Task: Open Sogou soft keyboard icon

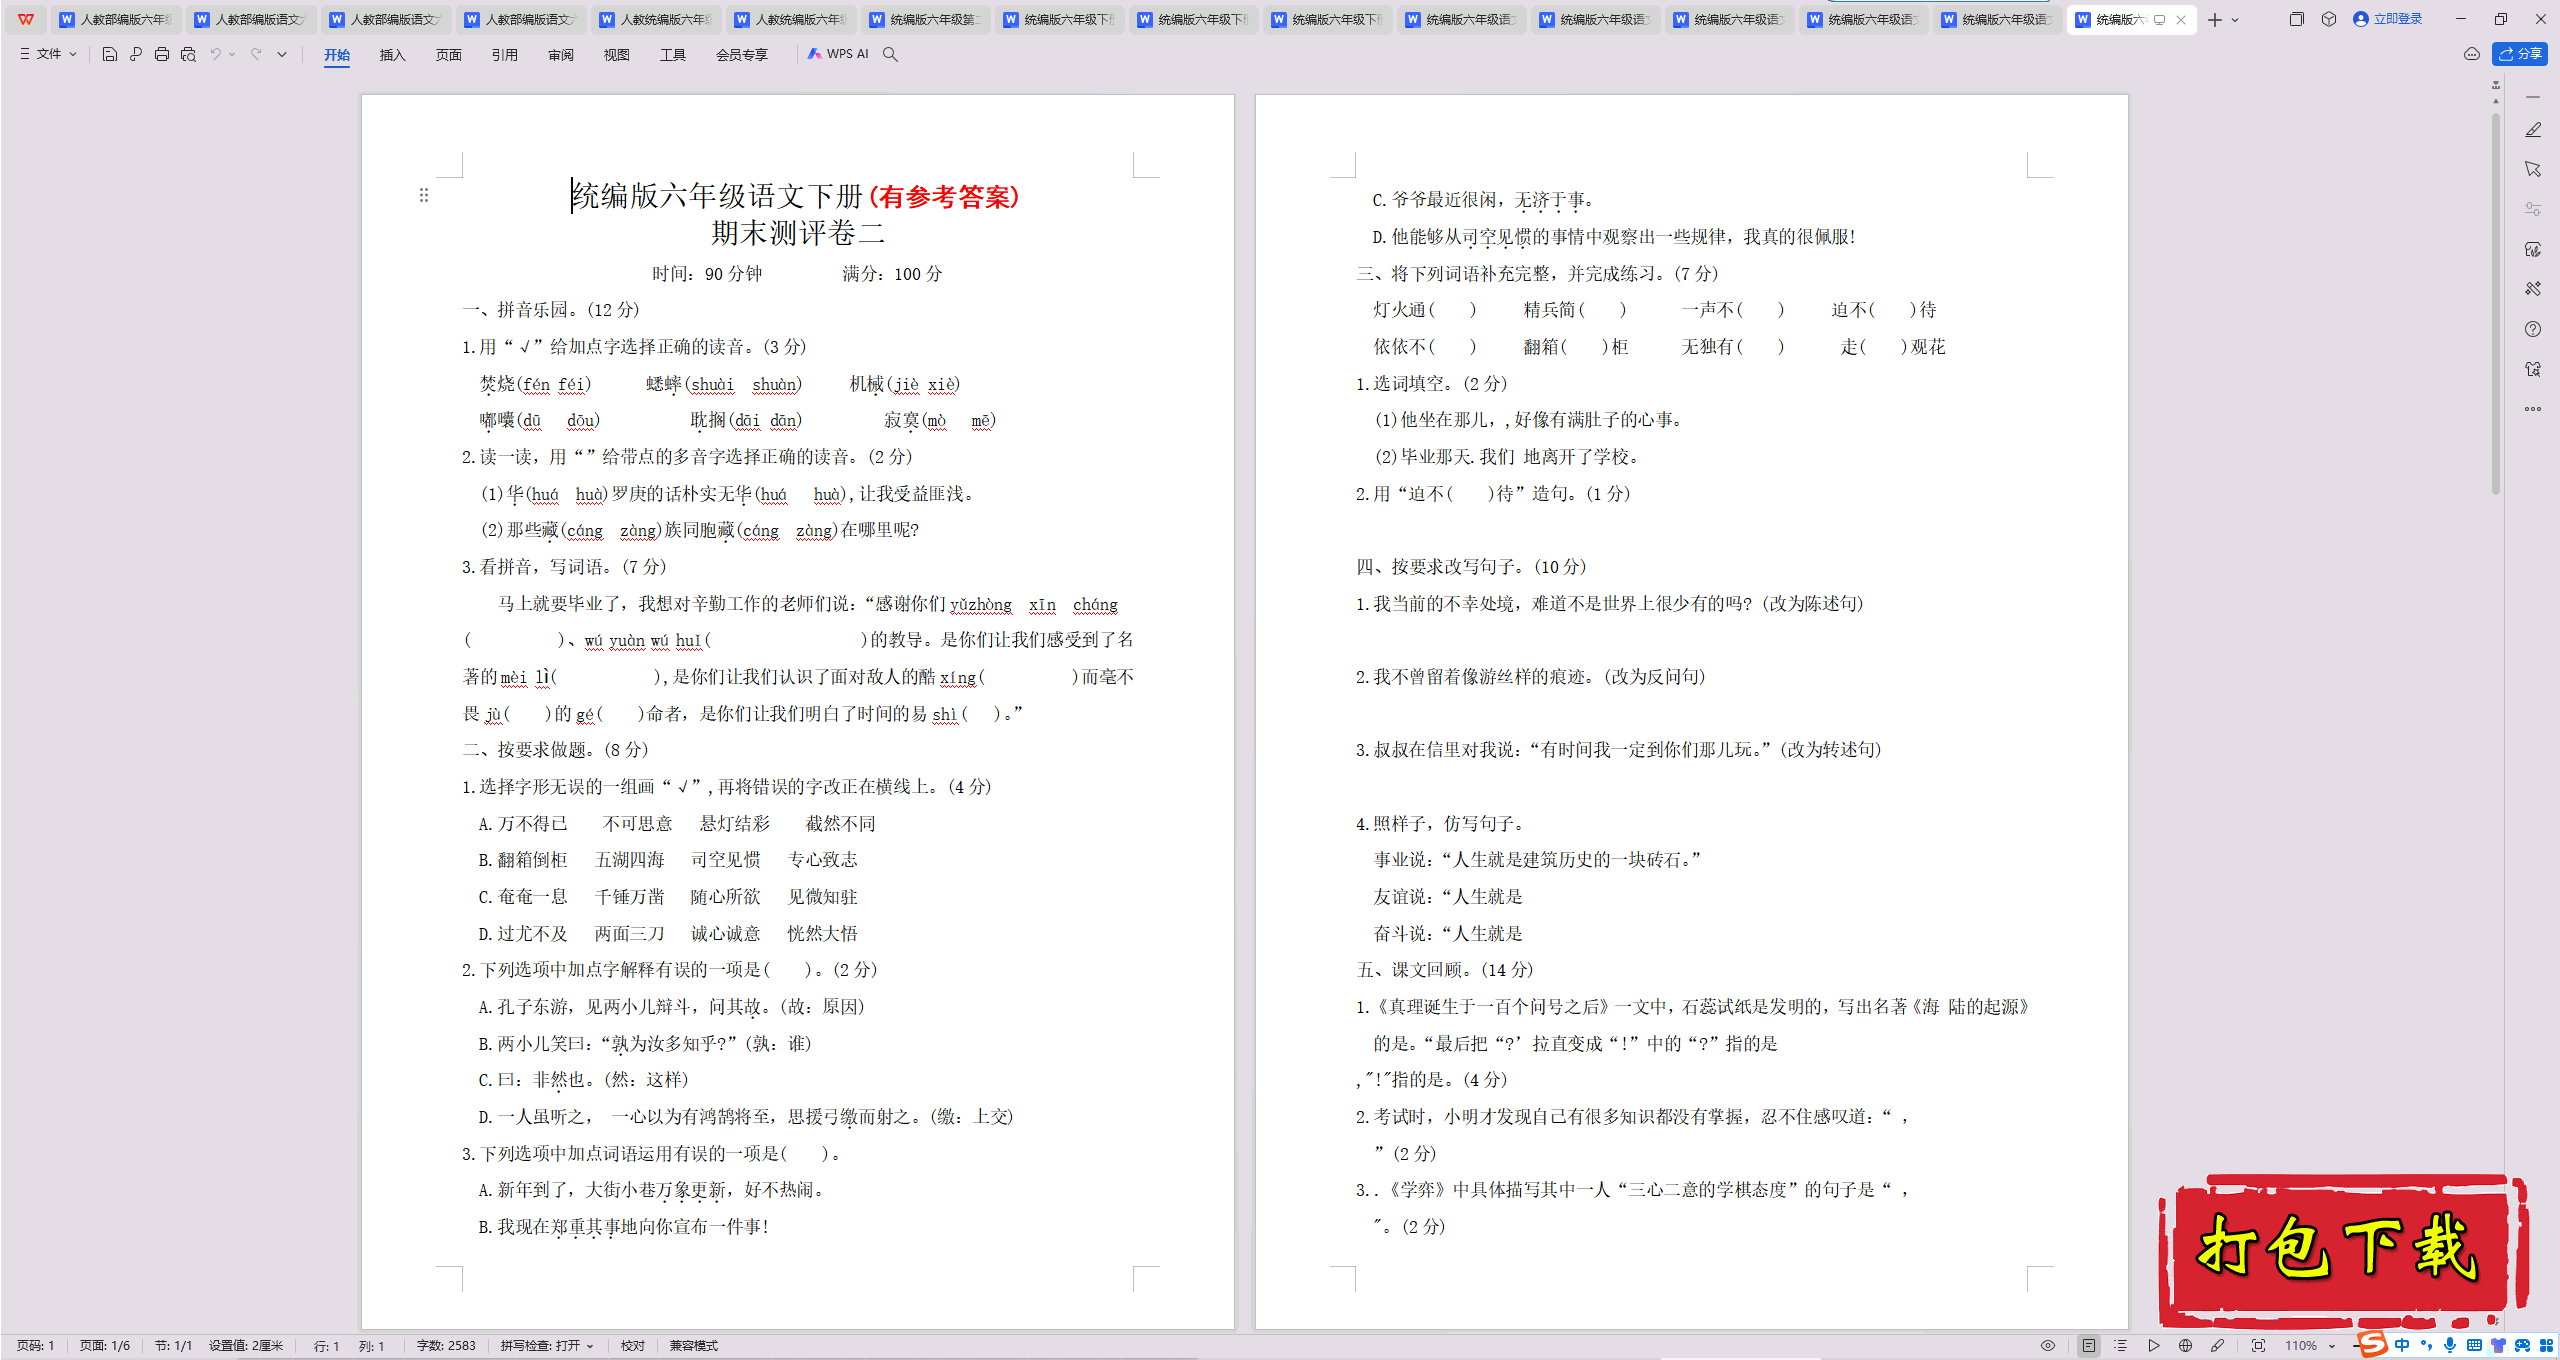Action: click(x=2474, y=1345)
